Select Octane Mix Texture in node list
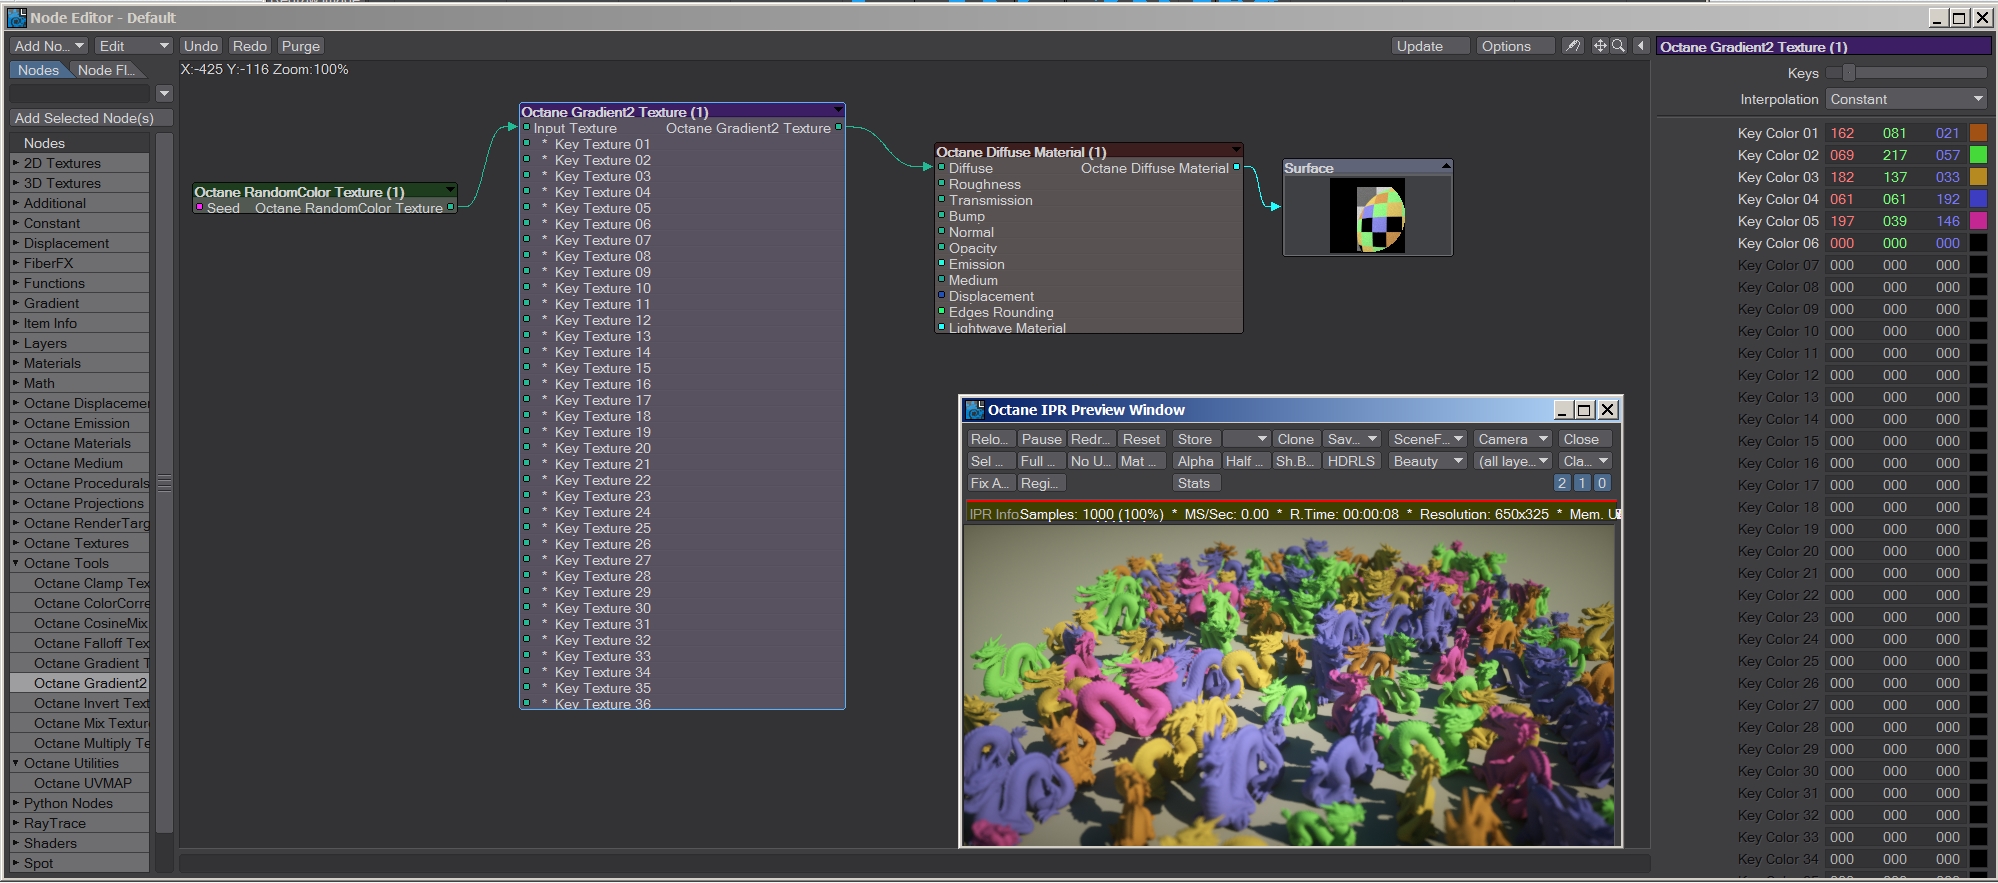This screenshot has height=883, width=1998. [x=80, y=723]
